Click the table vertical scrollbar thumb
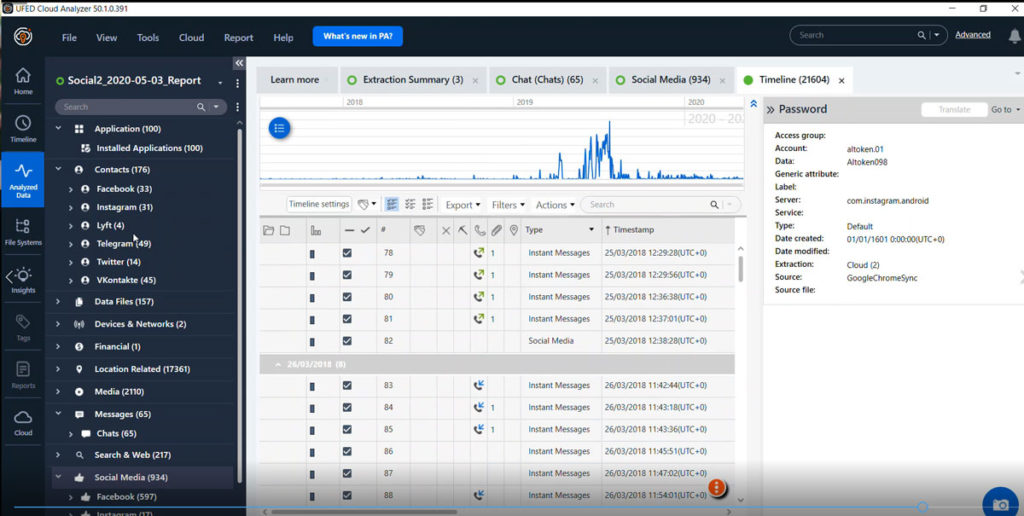The width and height of the screenshot is (1024, 516). point(741,268)
